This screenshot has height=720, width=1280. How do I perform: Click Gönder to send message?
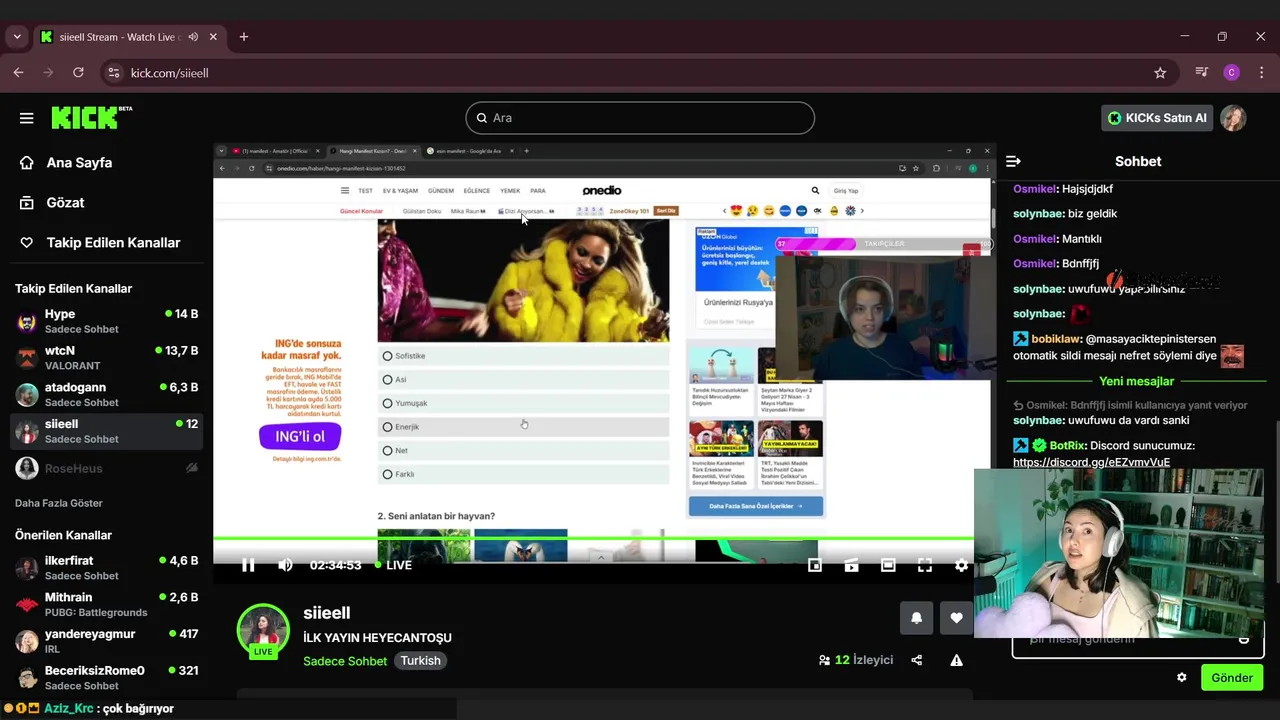click(x=1232, y=678)
